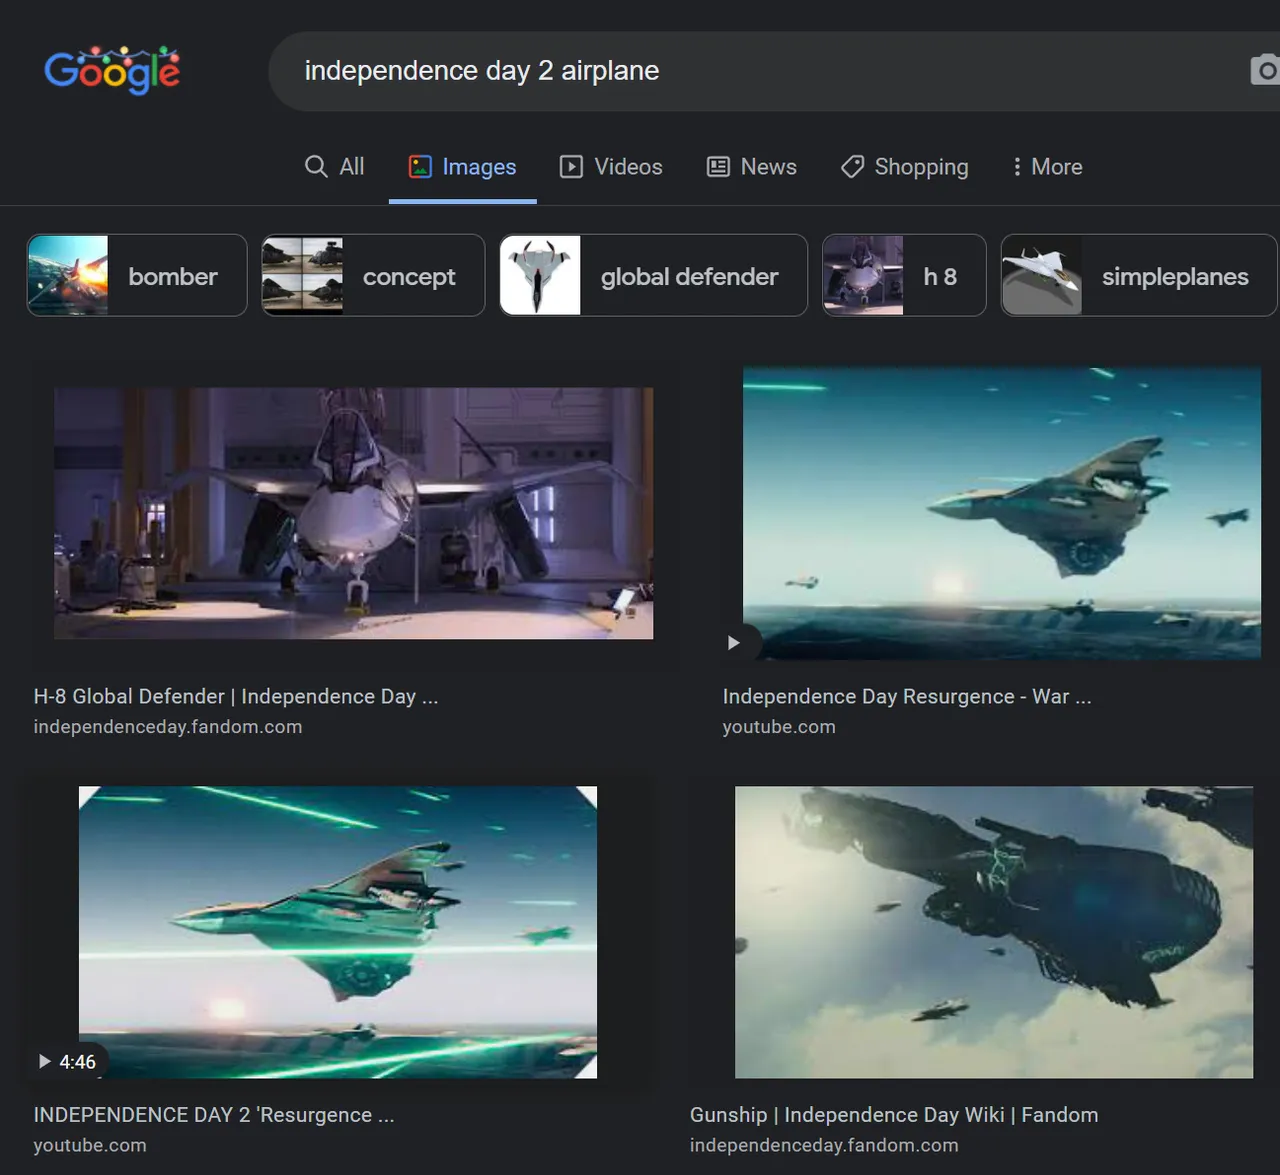Click the H-8 Global Defender title link

(236, 696)
